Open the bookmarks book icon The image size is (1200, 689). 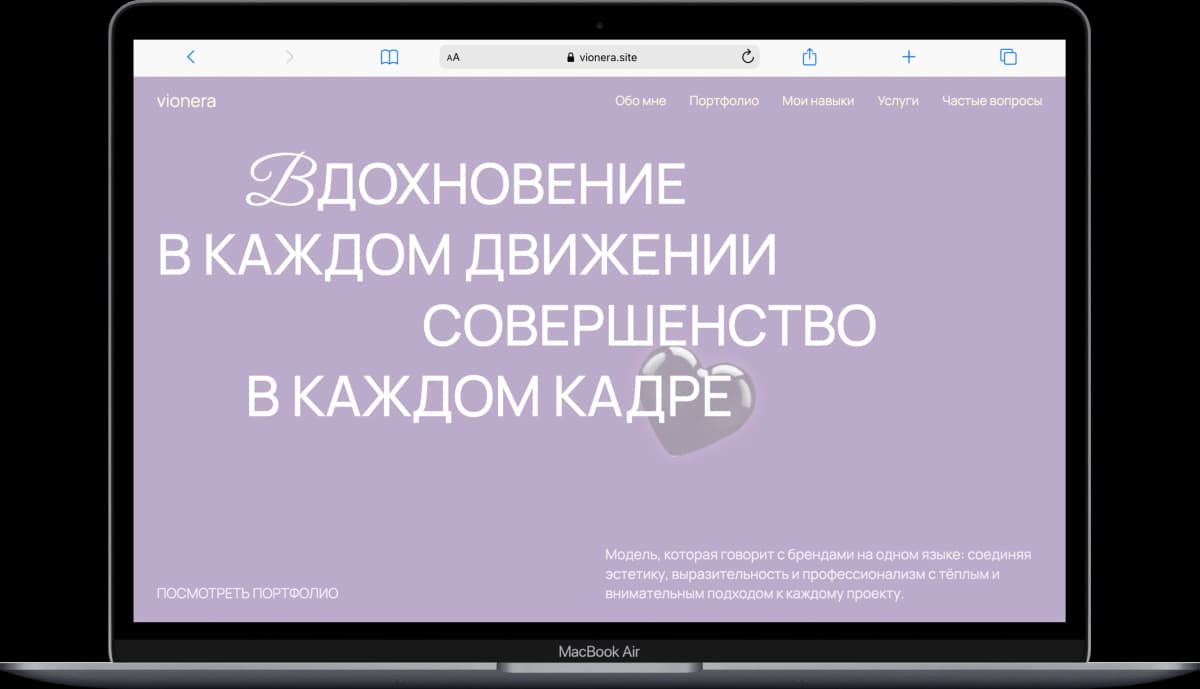click(x=389, y=57)
